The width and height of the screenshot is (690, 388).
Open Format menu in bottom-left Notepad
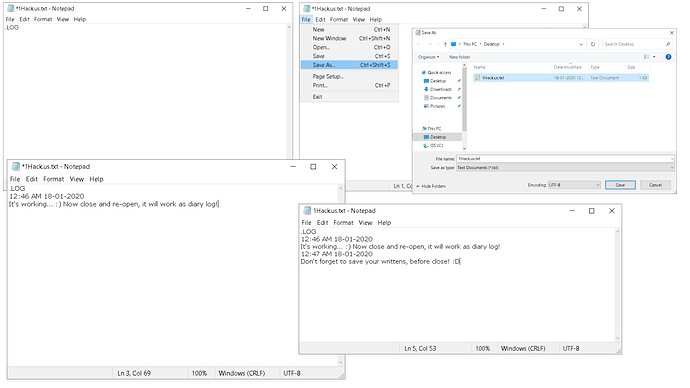54,179
